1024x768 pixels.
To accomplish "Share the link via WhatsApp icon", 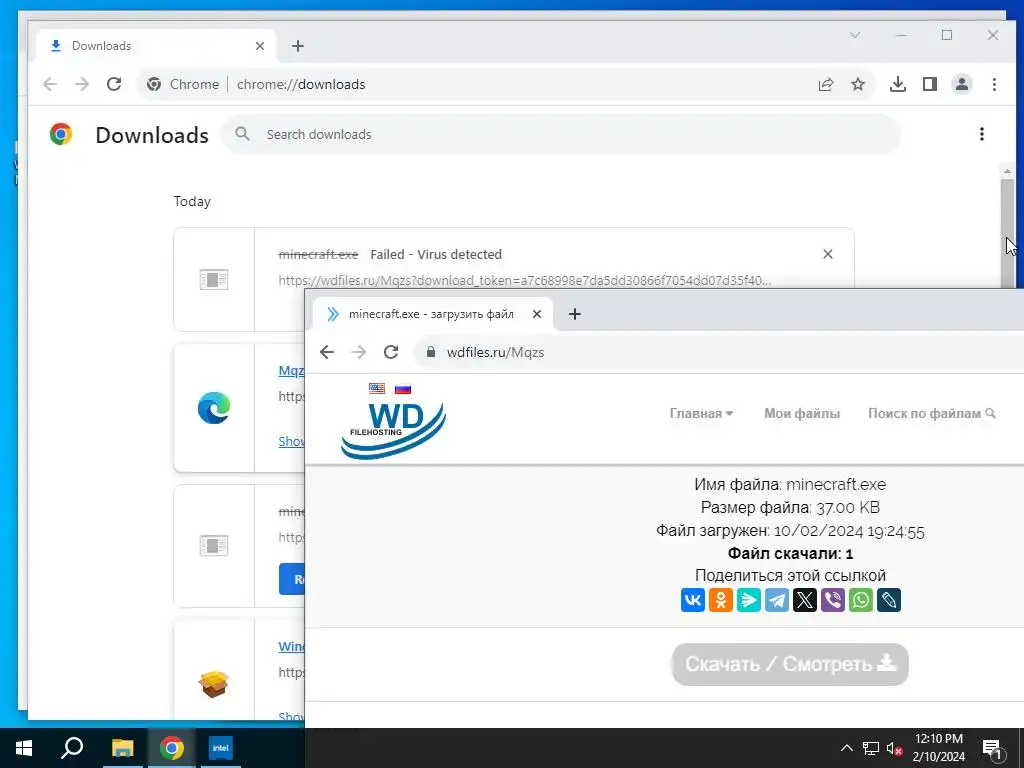I will tap(861, 600).
